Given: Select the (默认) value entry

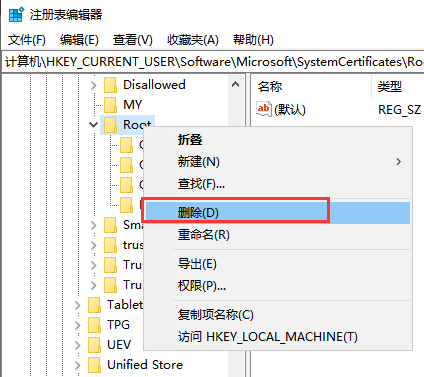Looking at the screenshot, I should (x=290, y=110).
